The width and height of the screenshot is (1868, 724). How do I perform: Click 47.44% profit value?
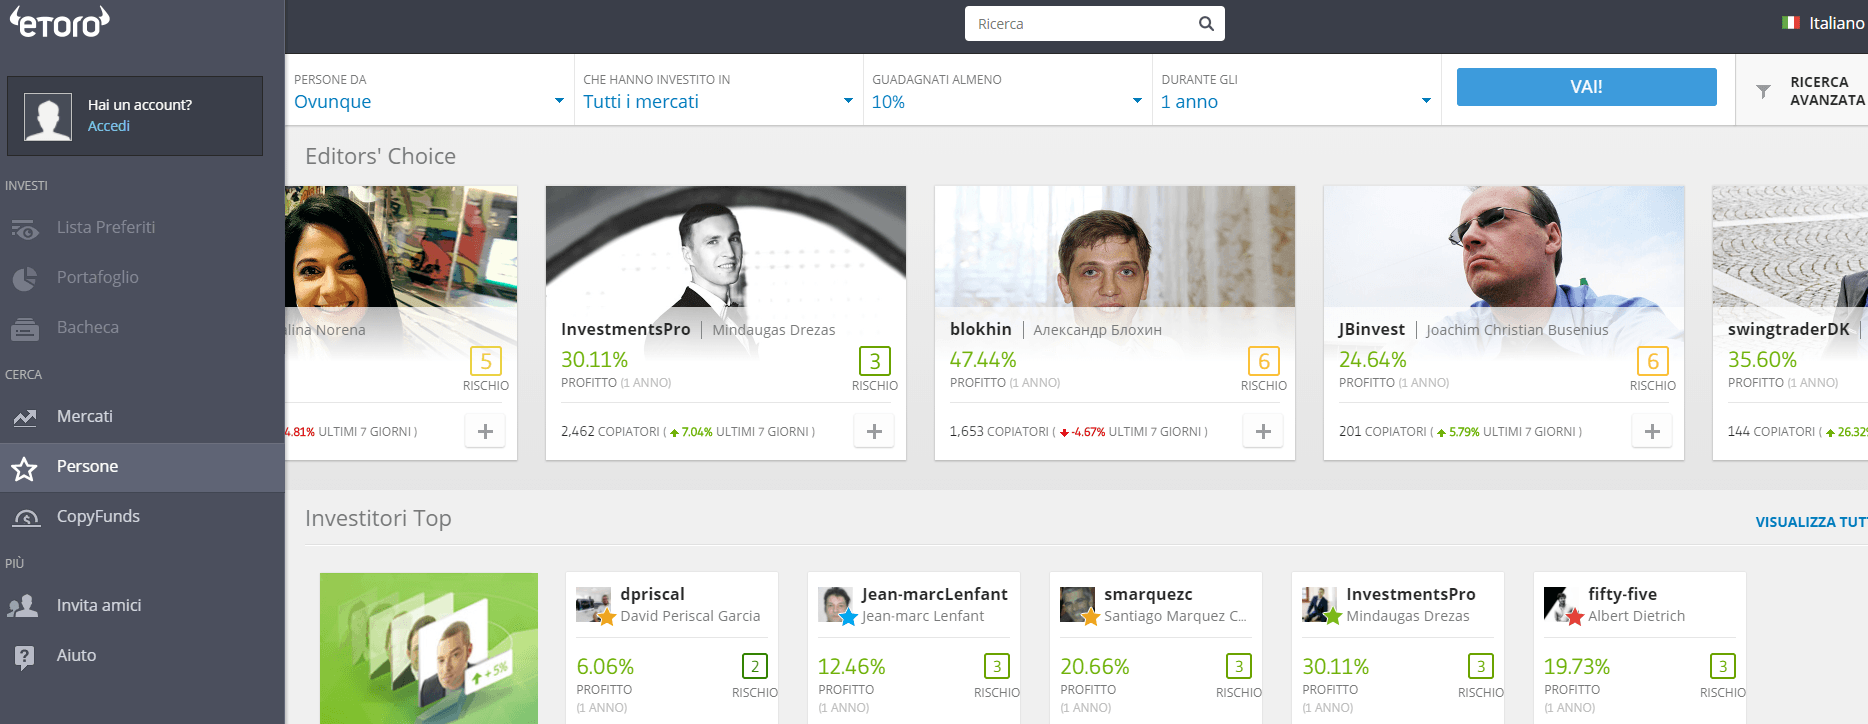[983, 360]
